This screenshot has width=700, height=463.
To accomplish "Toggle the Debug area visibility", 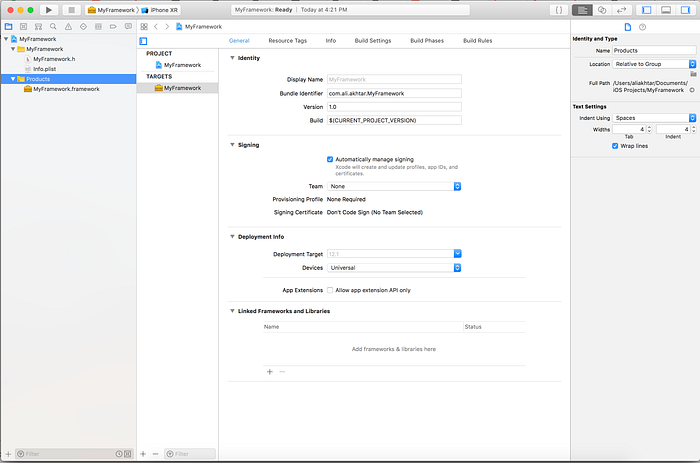I will (666, 10).
